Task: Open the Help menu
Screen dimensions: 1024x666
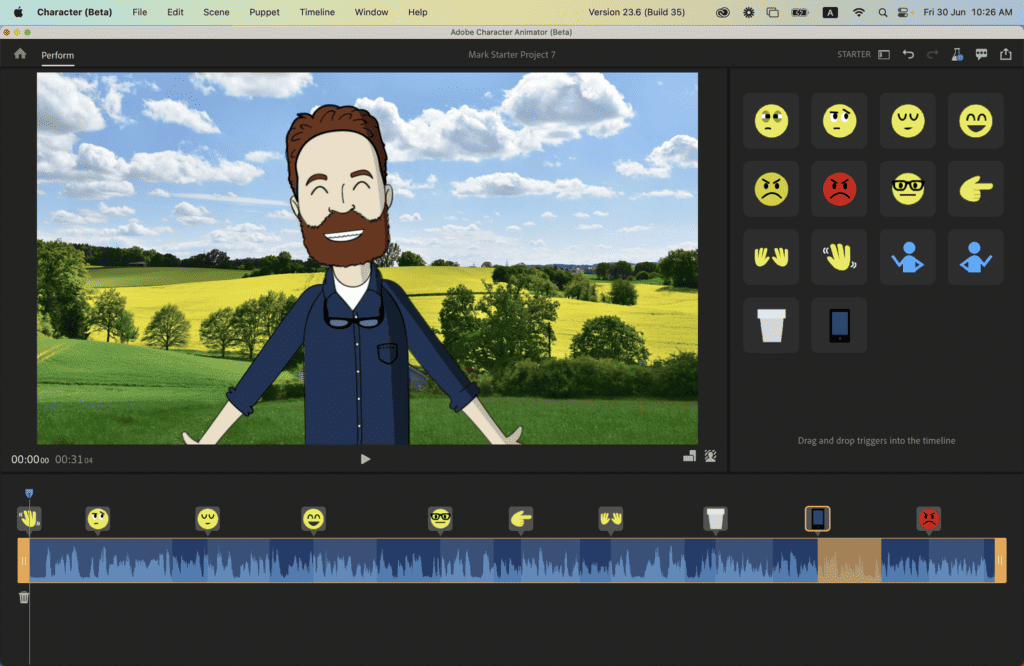Action: [x=417, y=12]
